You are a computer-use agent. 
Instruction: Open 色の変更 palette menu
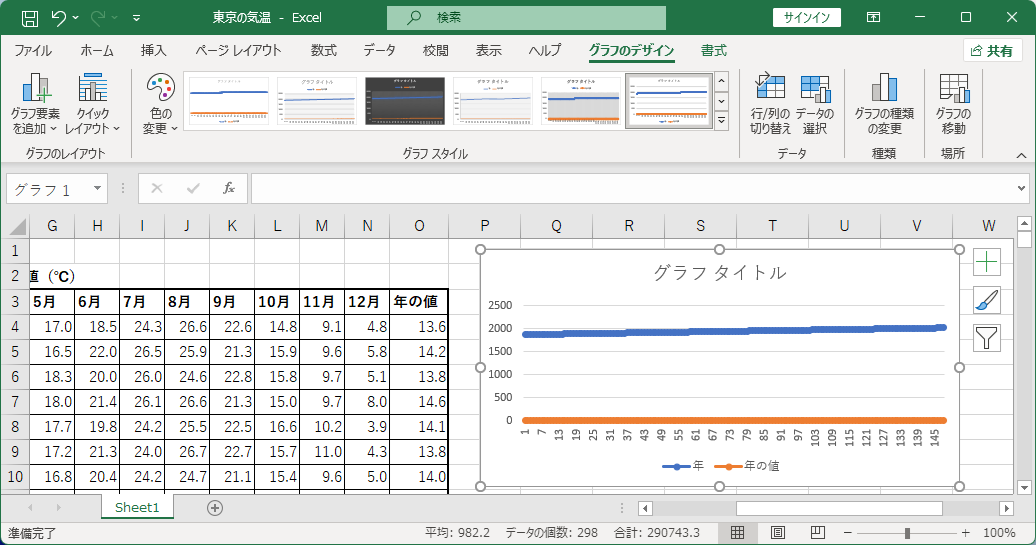tap(161, 104)
